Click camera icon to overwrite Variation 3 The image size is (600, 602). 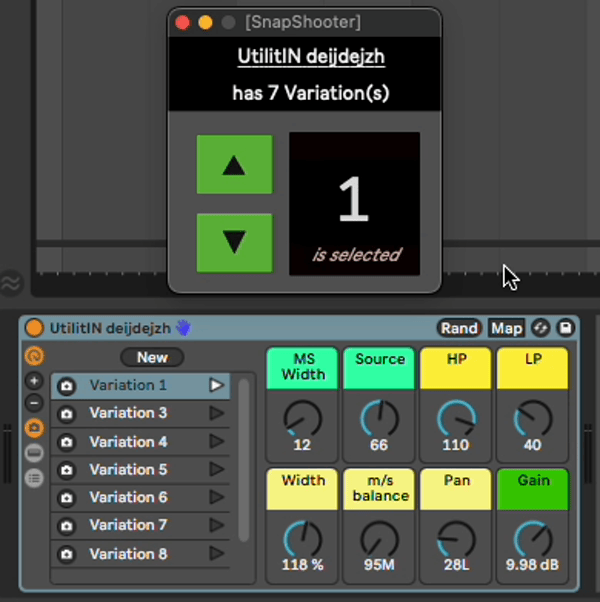coord(66,413)
